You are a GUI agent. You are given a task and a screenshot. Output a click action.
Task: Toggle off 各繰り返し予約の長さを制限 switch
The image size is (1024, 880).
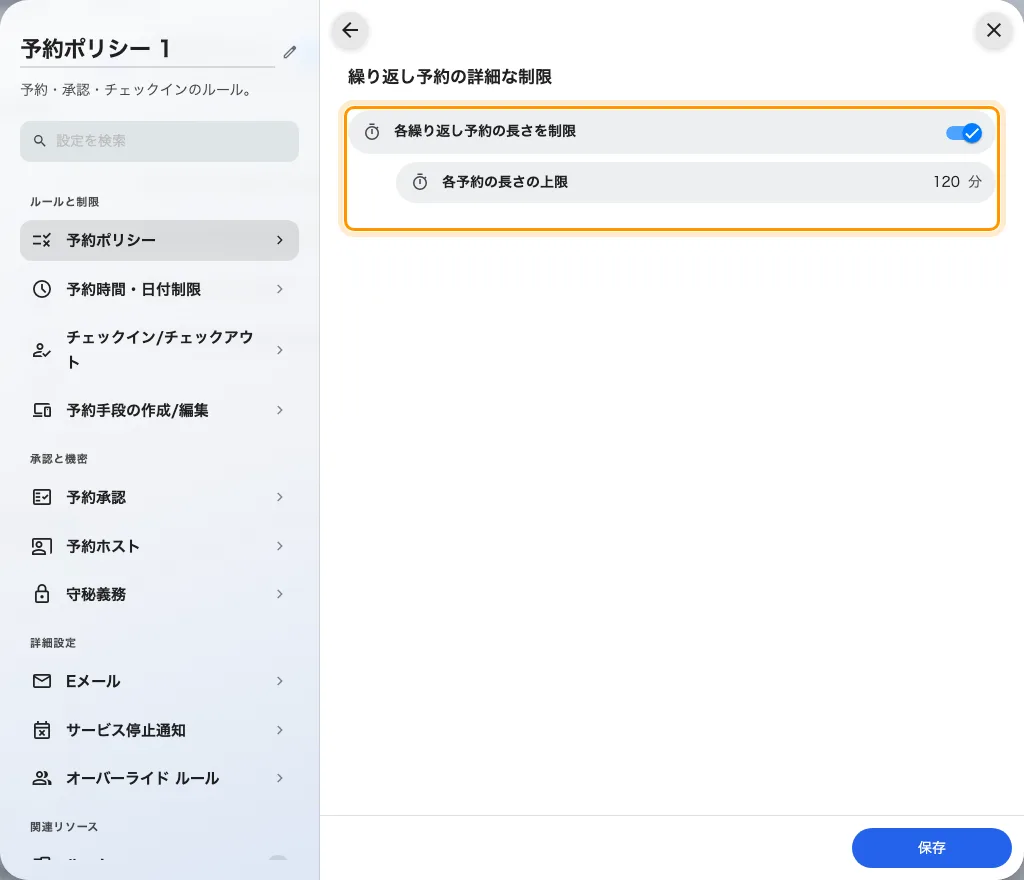964,133
